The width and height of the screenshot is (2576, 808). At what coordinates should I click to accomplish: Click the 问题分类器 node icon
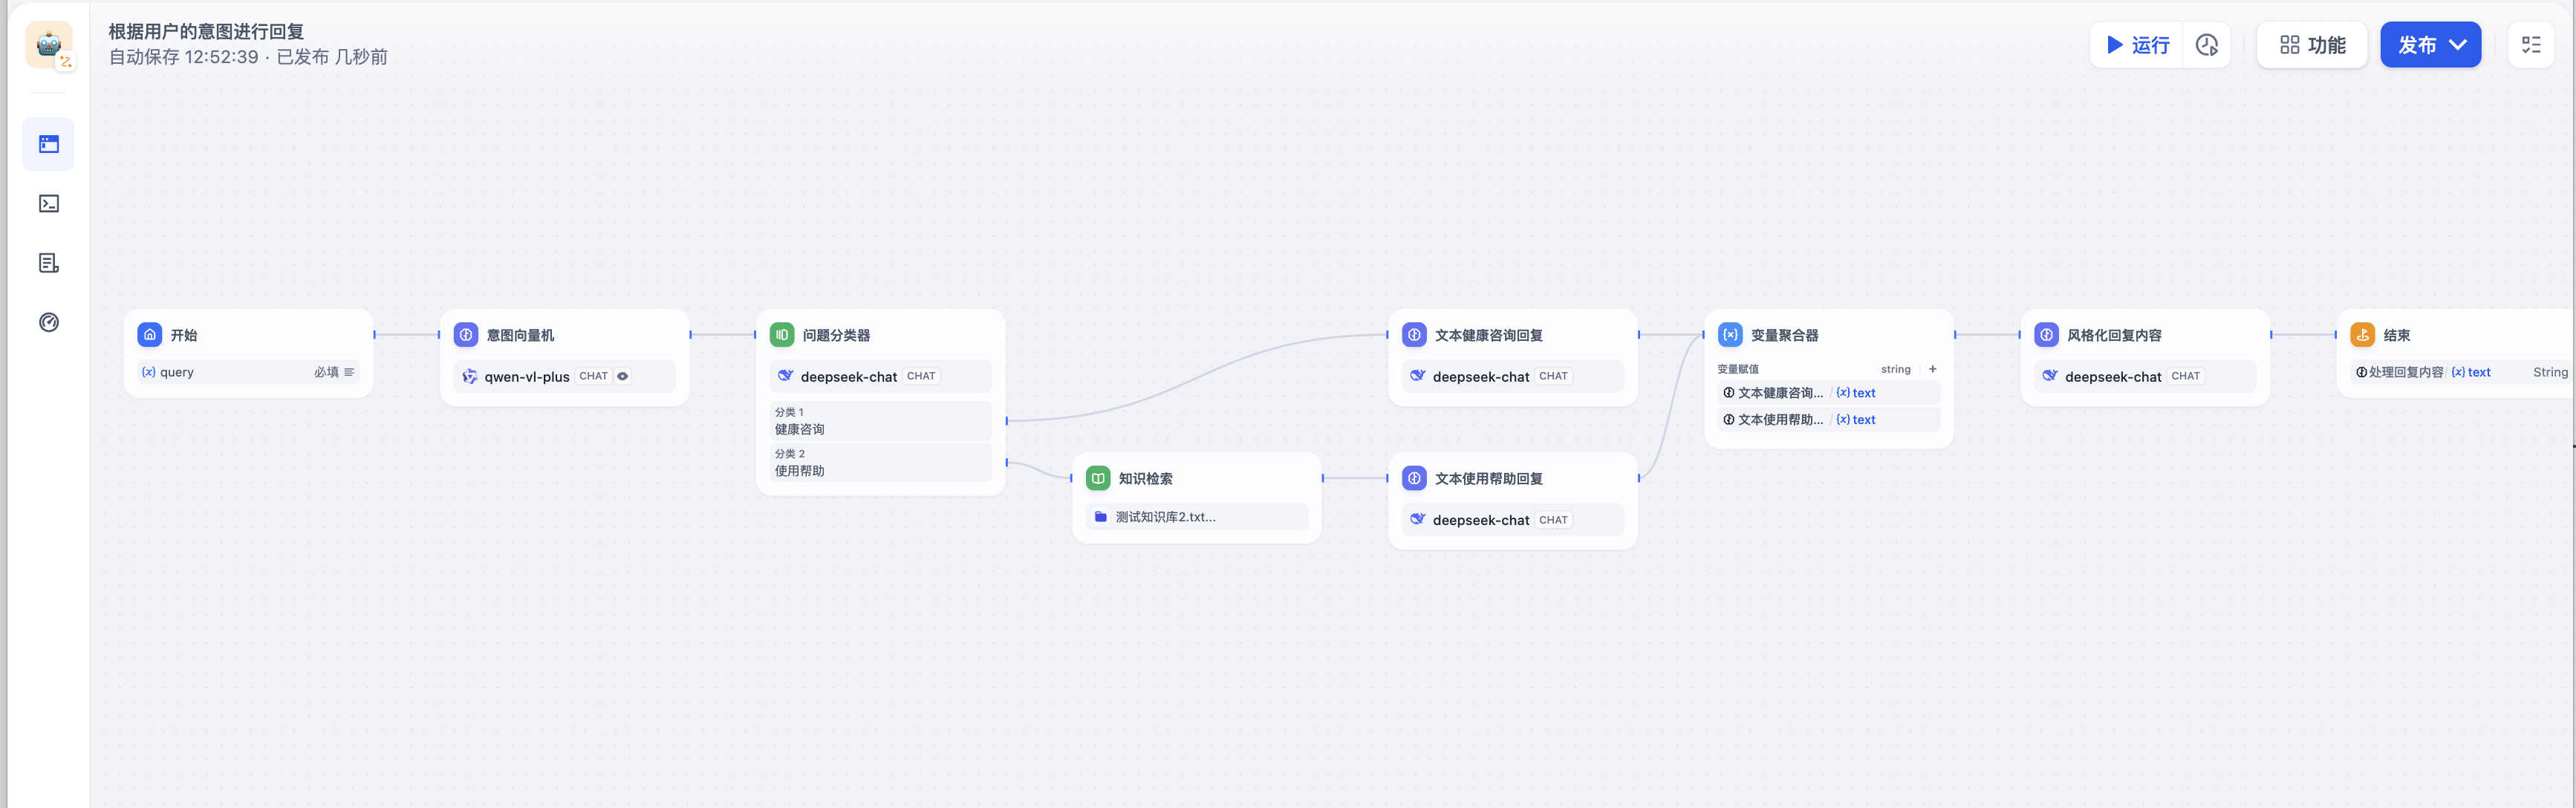pos(781,335)
